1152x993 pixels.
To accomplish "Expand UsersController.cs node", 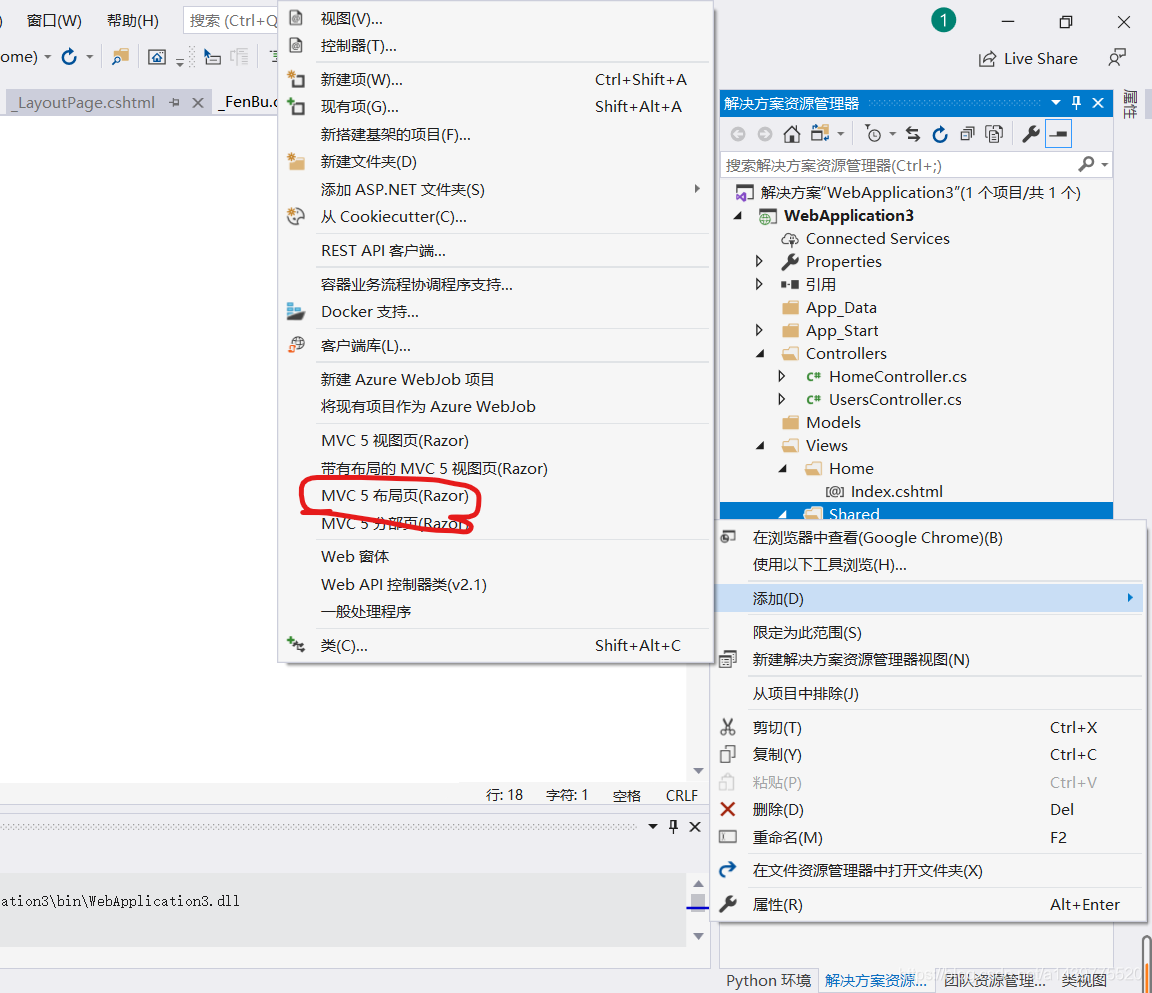I will [782, 400].
